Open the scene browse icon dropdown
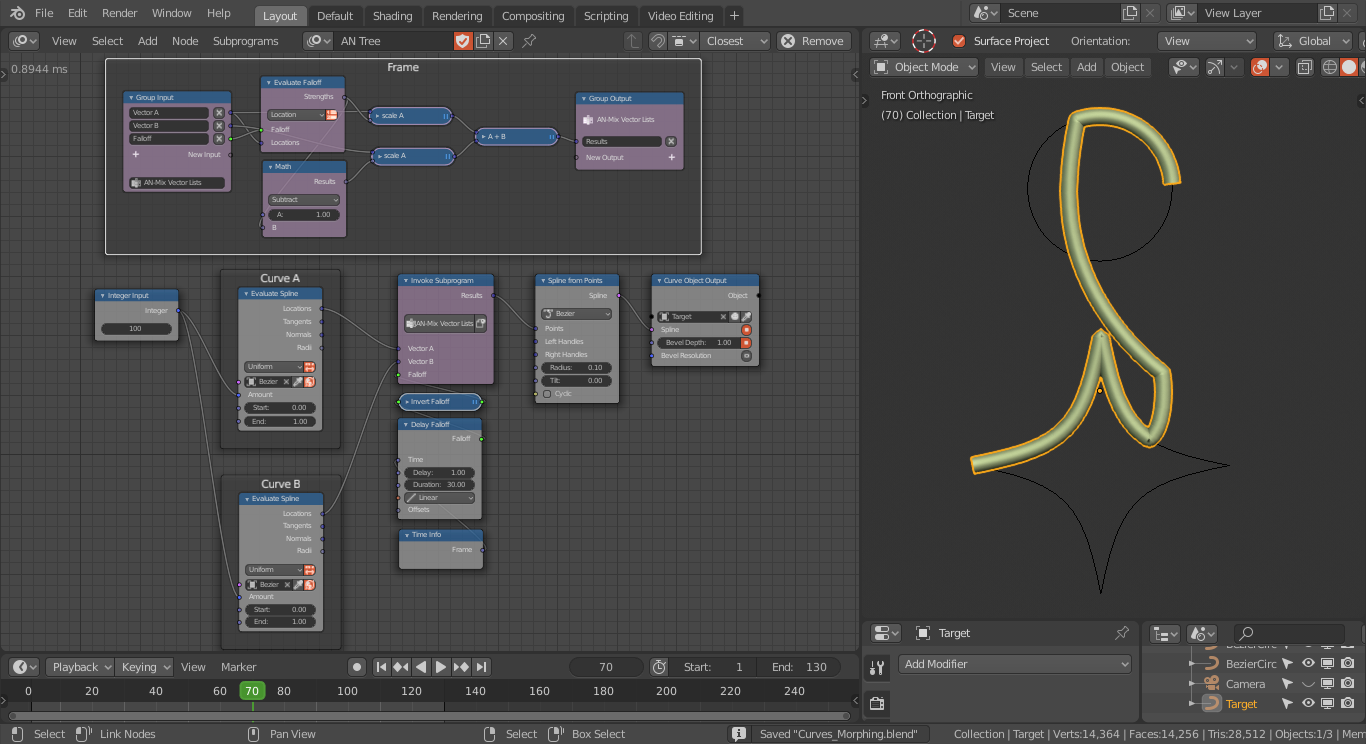The height and width of the screenshot is (744, 1366). 985,13
